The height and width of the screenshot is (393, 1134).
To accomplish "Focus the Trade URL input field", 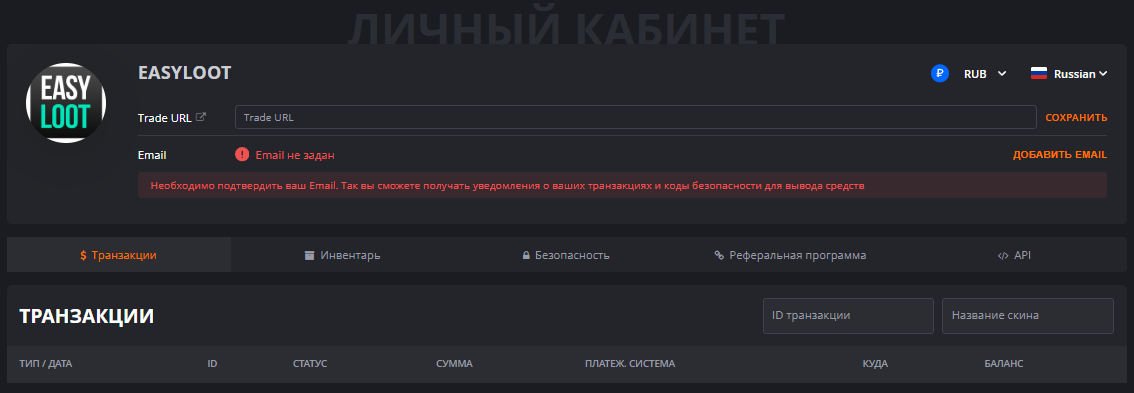I will coord(636,117).
